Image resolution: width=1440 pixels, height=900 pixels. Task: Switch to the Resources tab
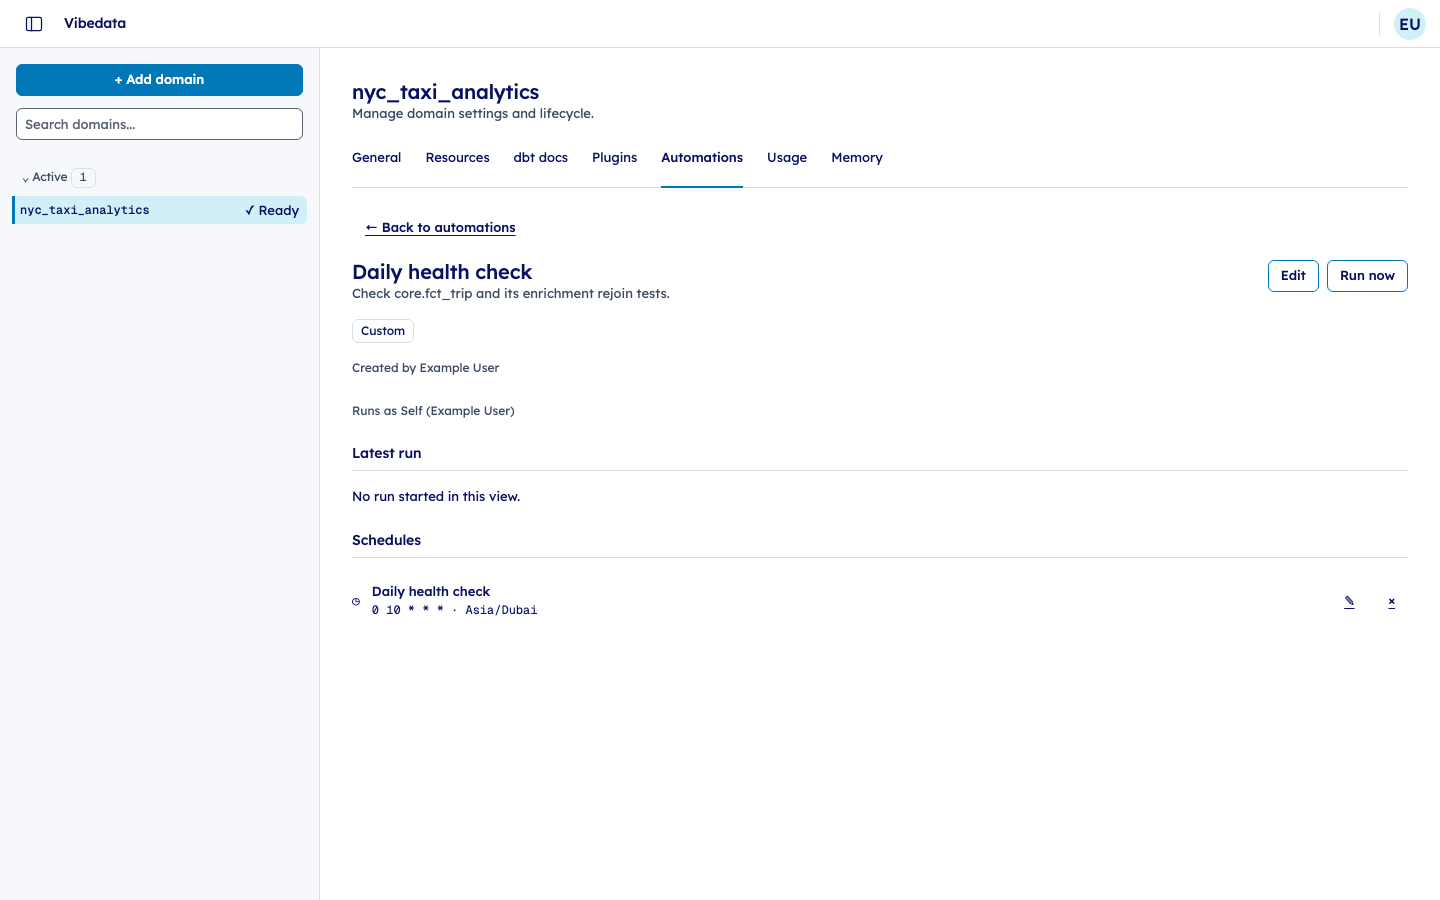(x=457, y=158)
